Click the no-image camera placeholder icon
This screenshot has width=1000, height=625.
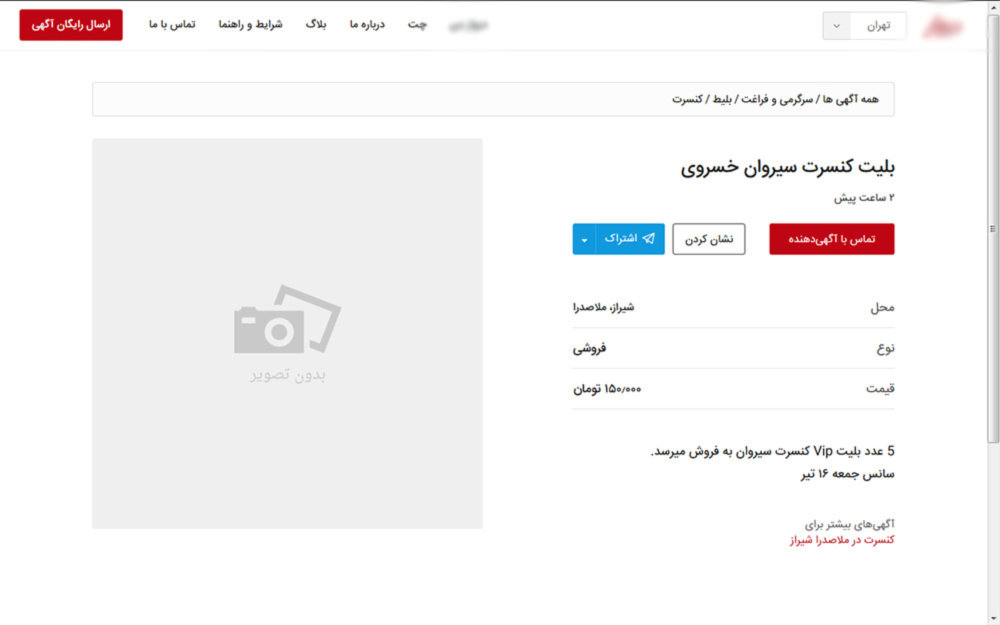[x=288, y=319]
